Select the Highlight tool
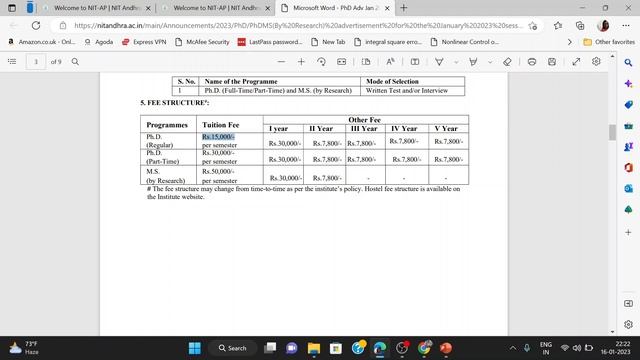 point(473,62)
